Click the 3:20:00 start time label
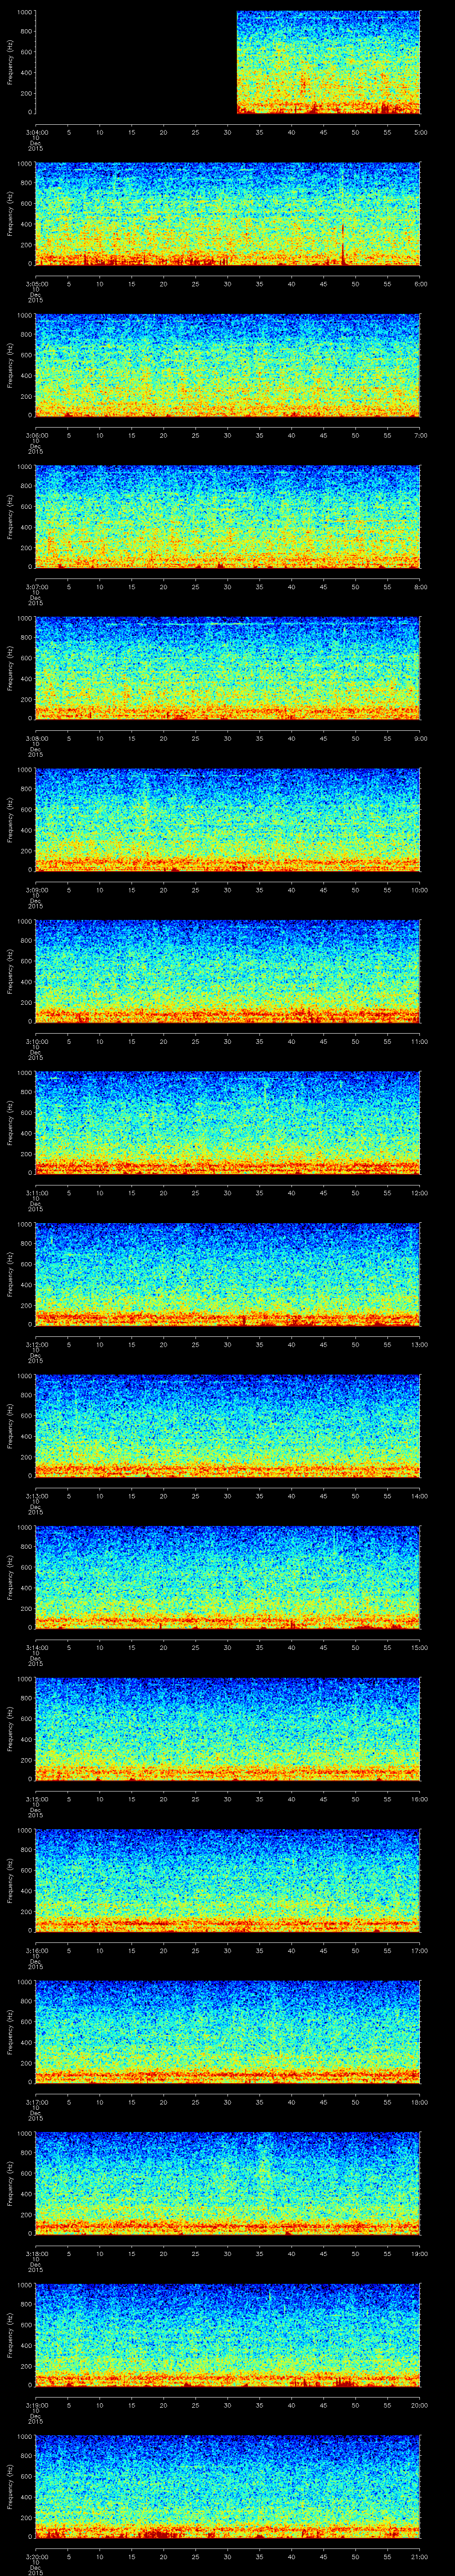The width and height of the screenshot is (455, 2576). (36, 2556)
